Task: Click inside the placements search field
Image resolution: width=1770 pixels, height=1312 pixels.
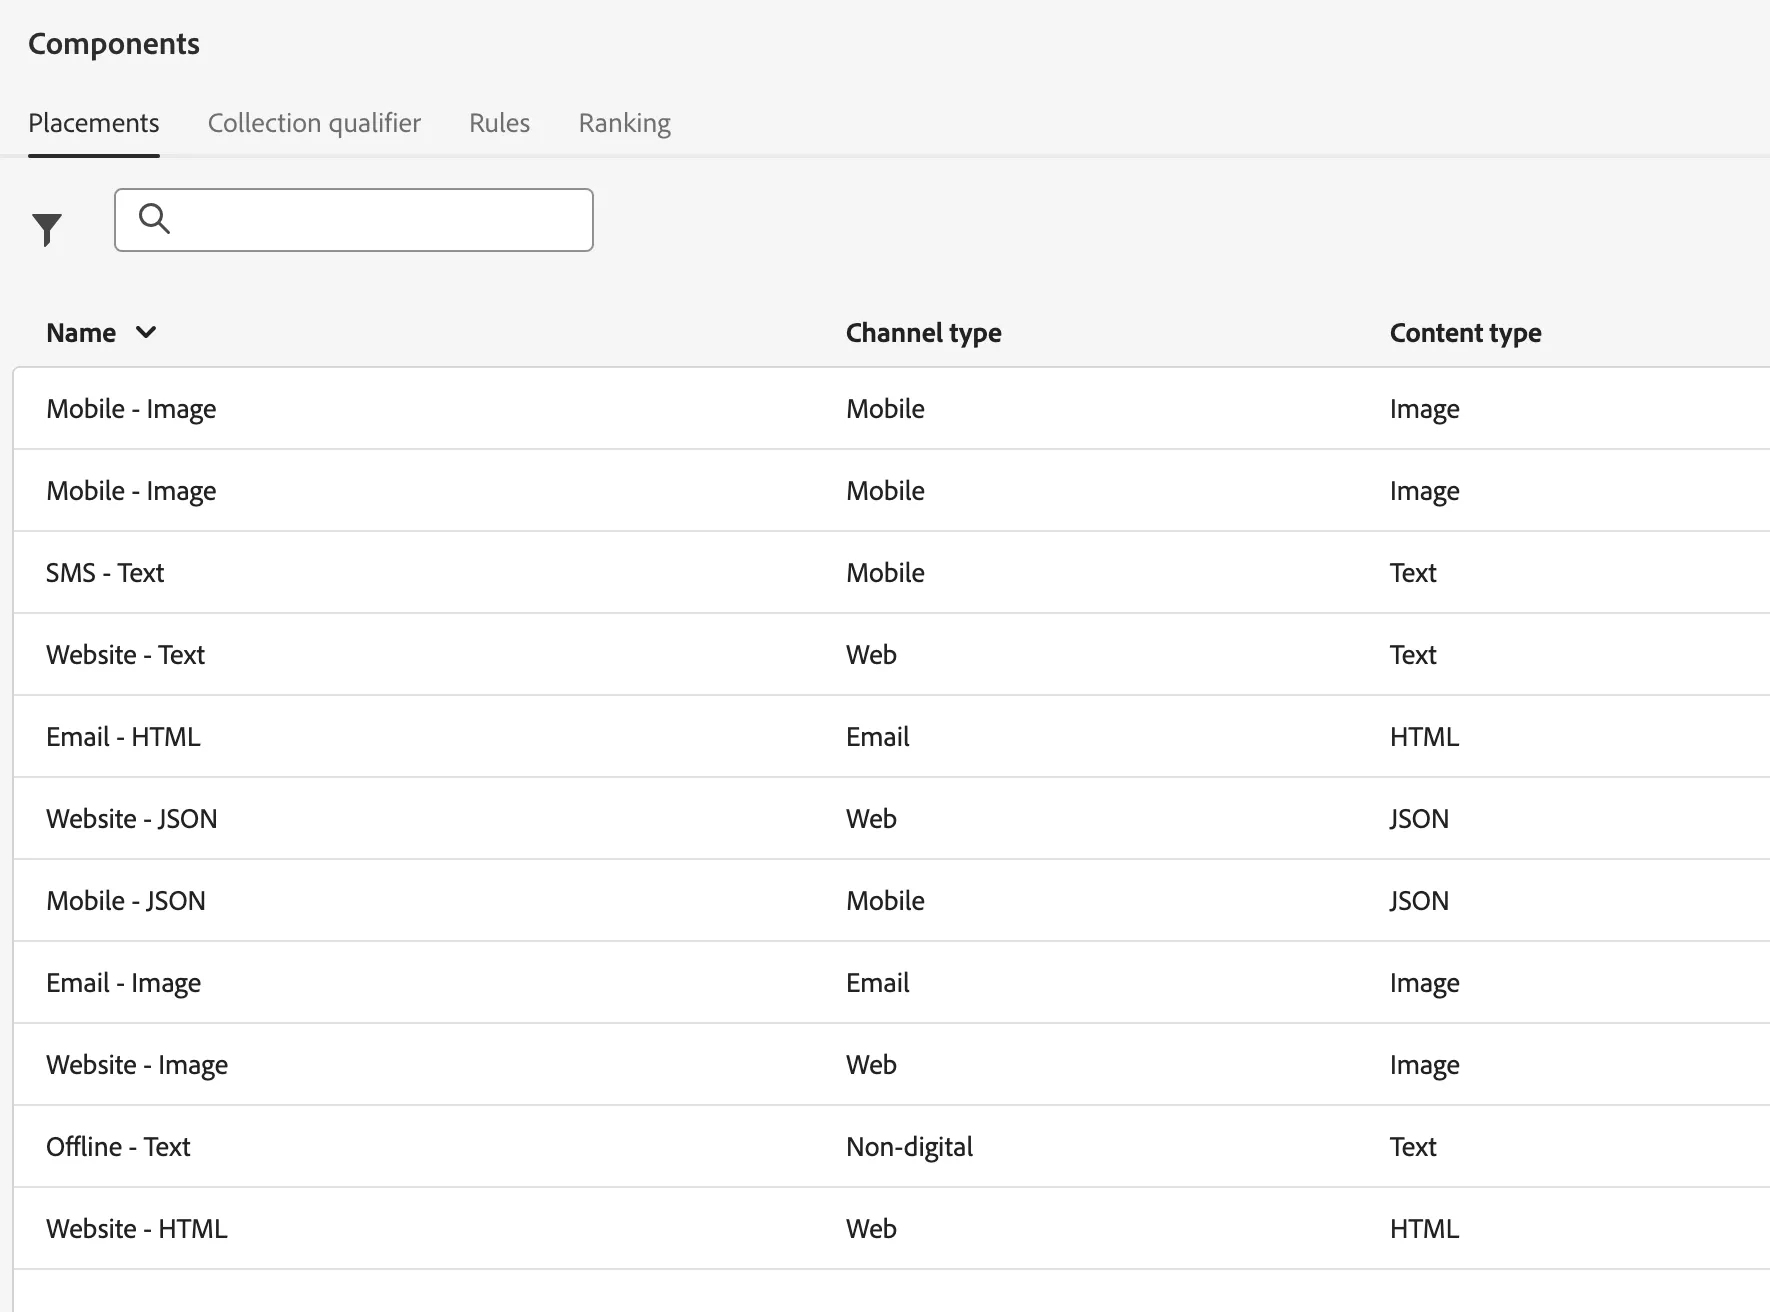Action: [354, 220]
